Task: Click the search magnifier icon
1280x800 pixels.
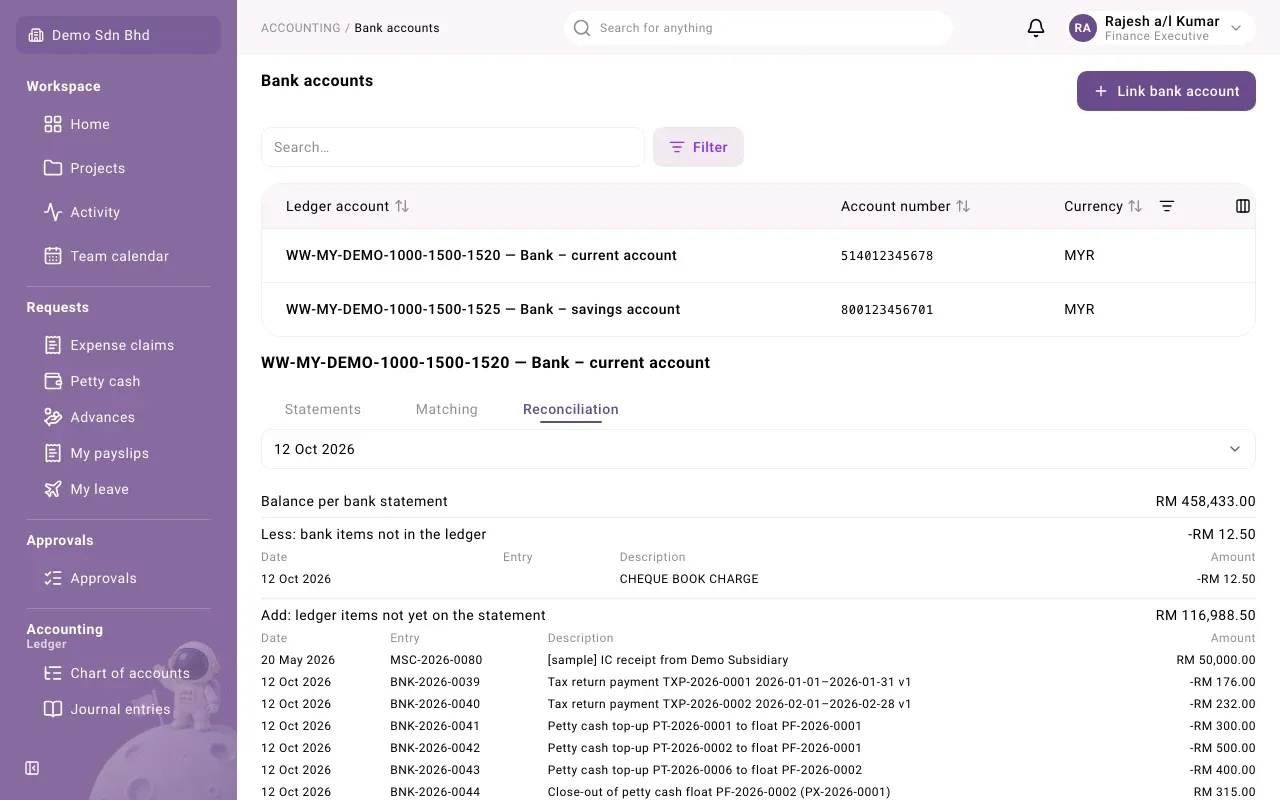Action: 581,28
